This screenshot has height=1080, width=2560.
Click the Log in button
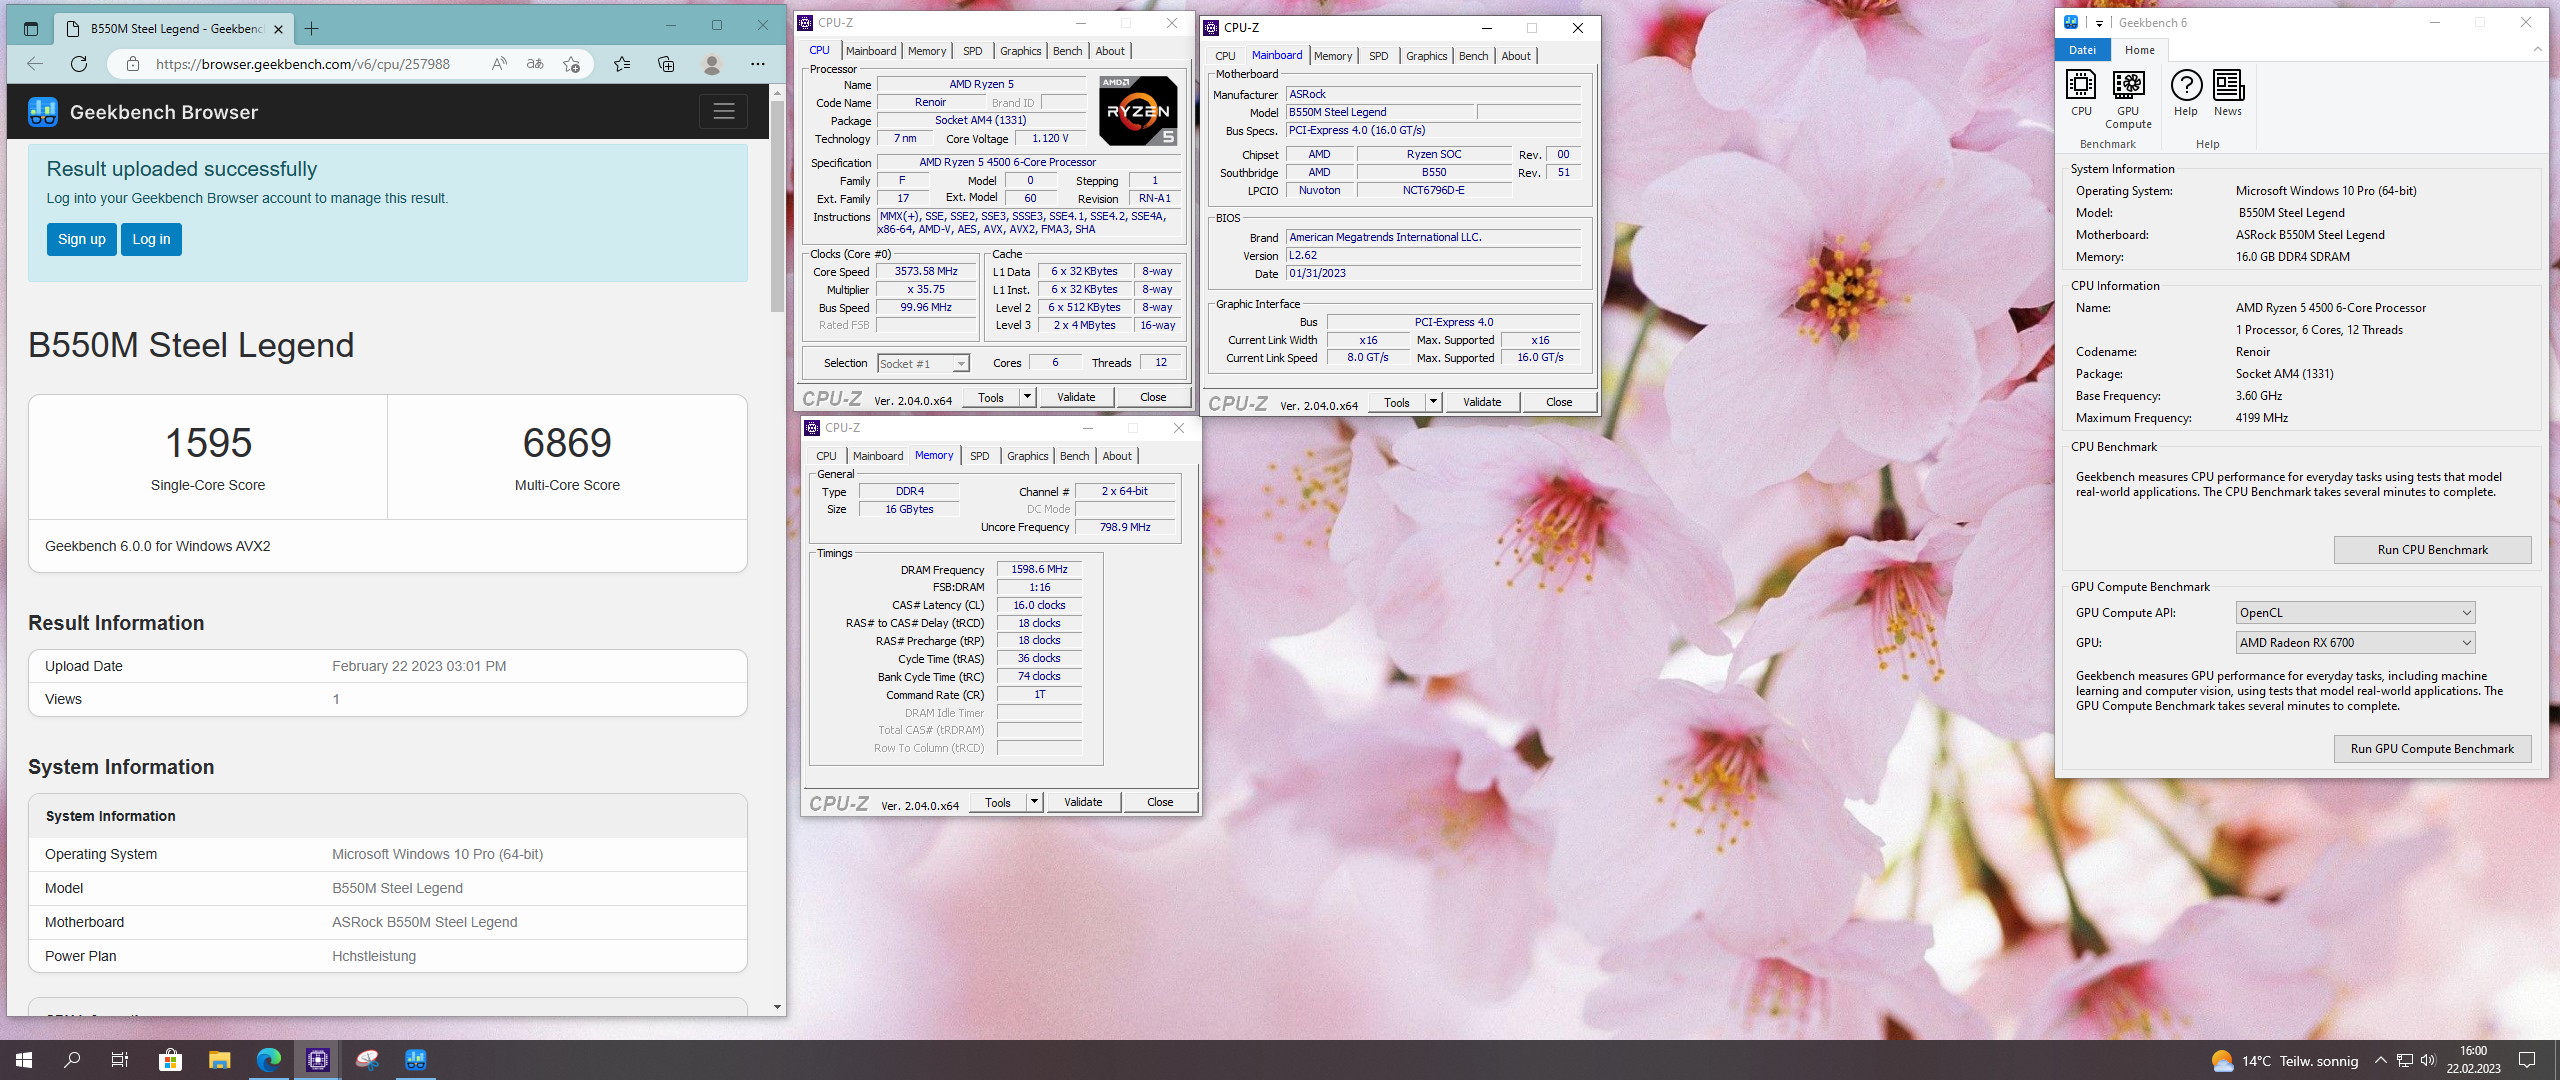pos(151,239)
